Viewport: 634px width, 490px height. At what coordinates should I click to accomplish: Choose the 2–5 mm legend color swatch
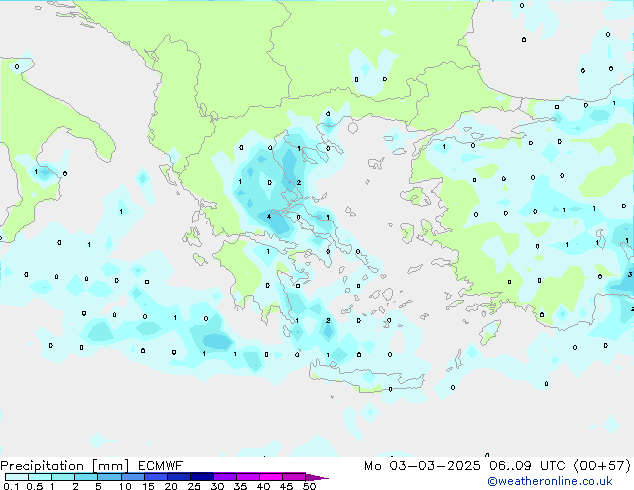click(x=86, y=477)
